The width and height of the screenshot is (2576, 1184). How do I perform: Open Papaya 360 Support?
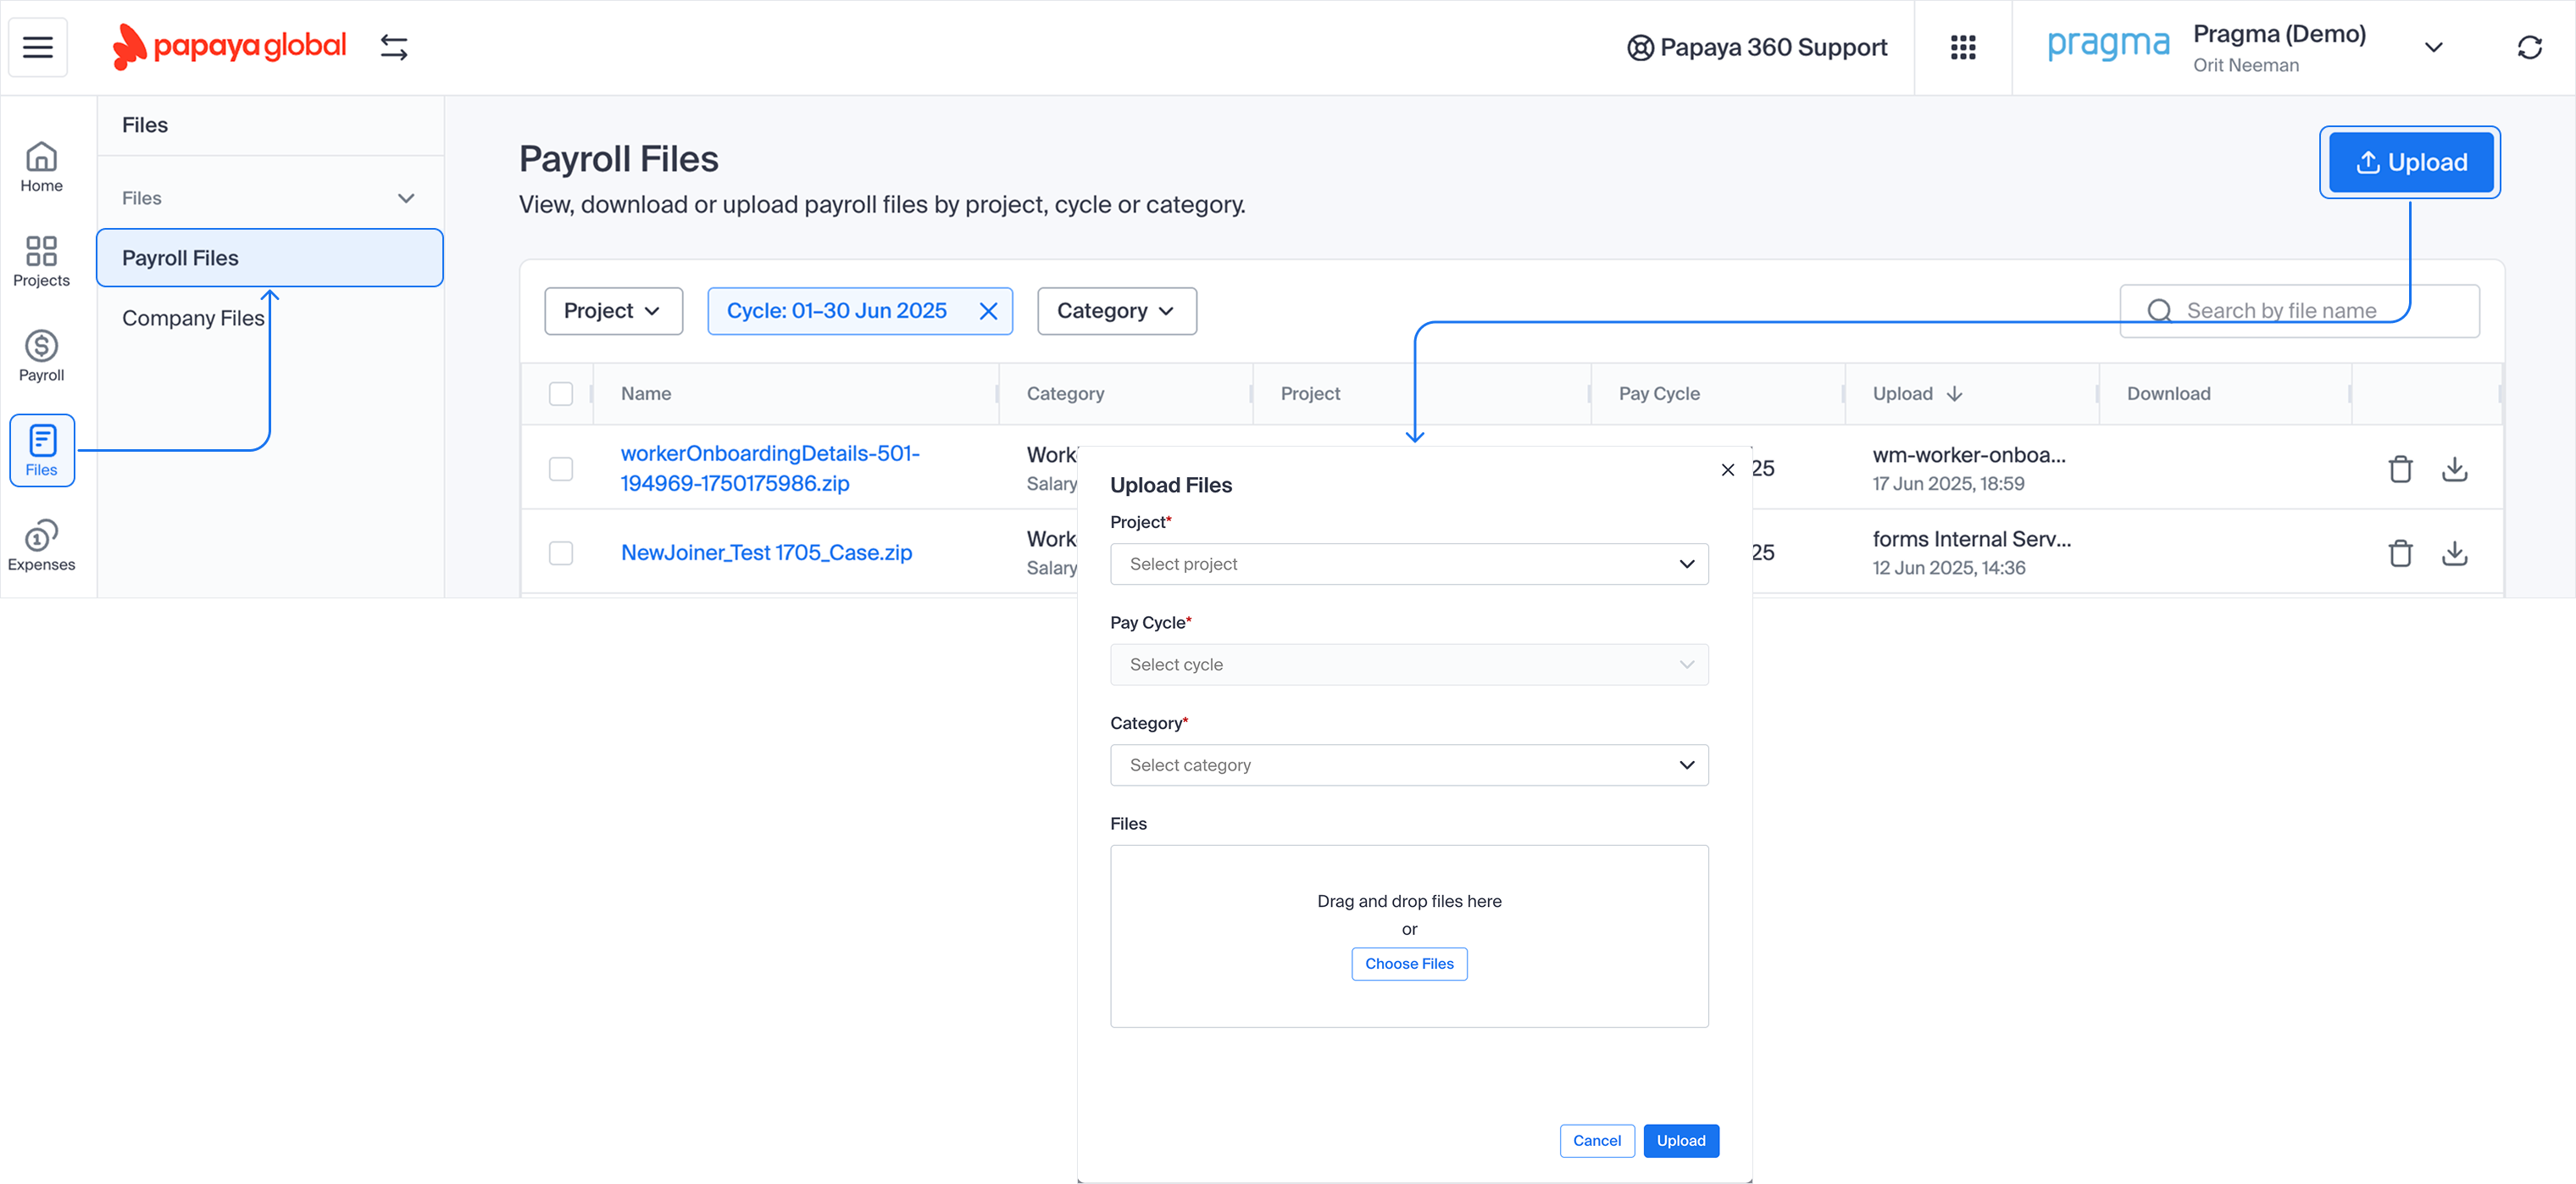pos(1757,47)
